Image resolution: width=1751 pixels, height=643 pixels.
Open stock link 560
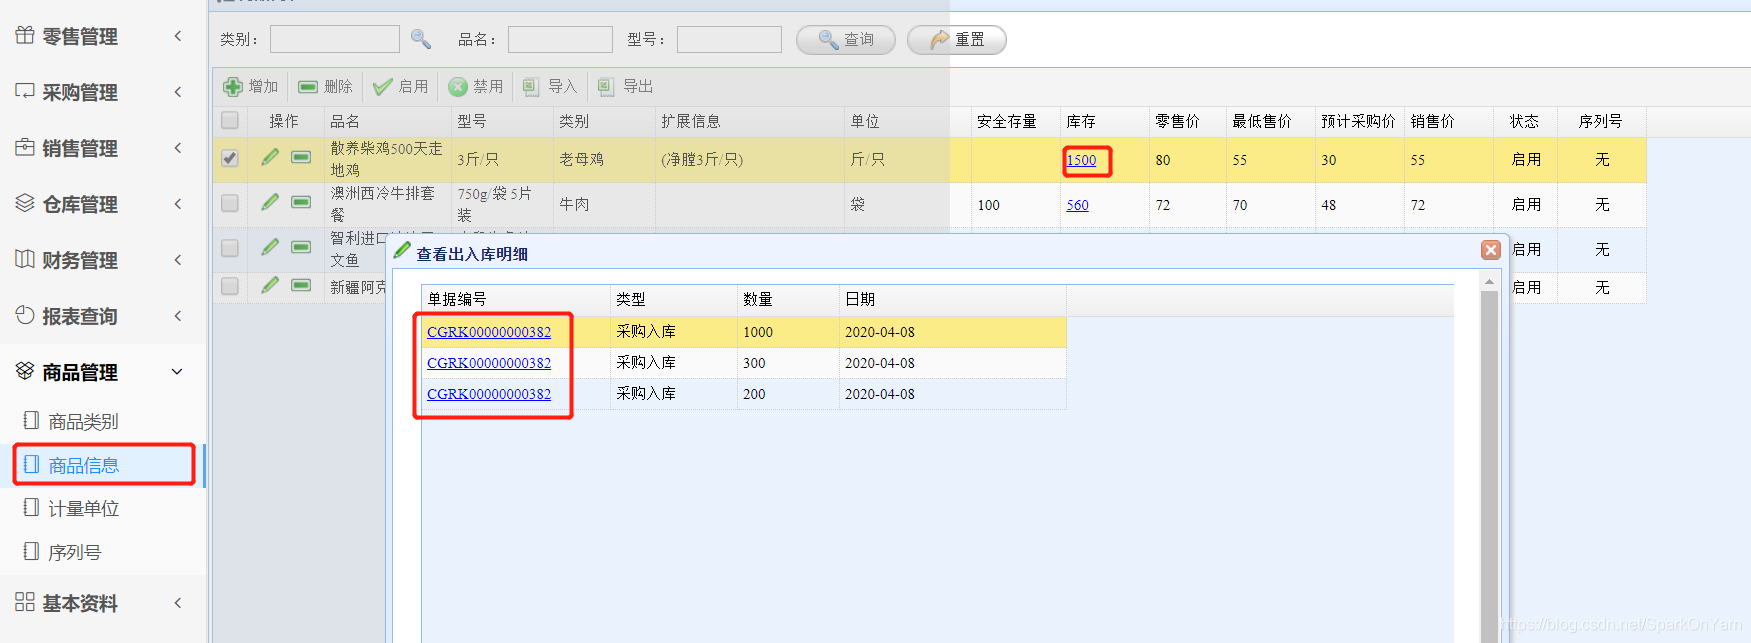coord(1077,205)
